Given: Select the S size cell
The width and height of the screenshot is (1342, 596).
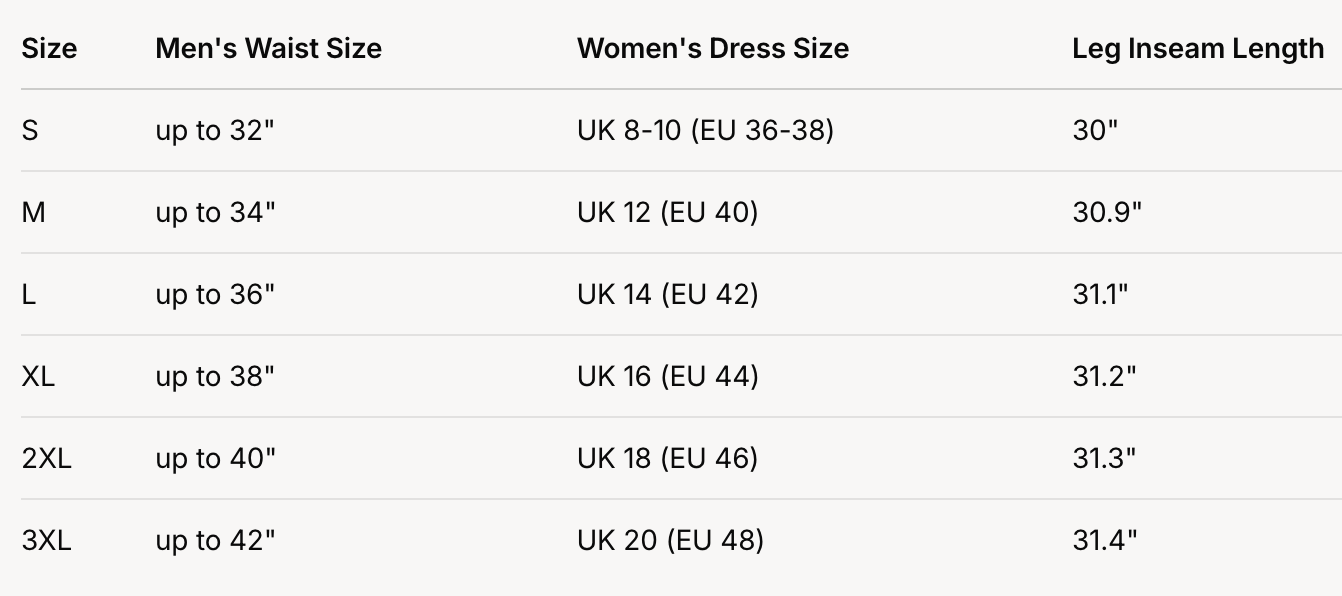Looking at the screenshot, I should click(30, 130).
